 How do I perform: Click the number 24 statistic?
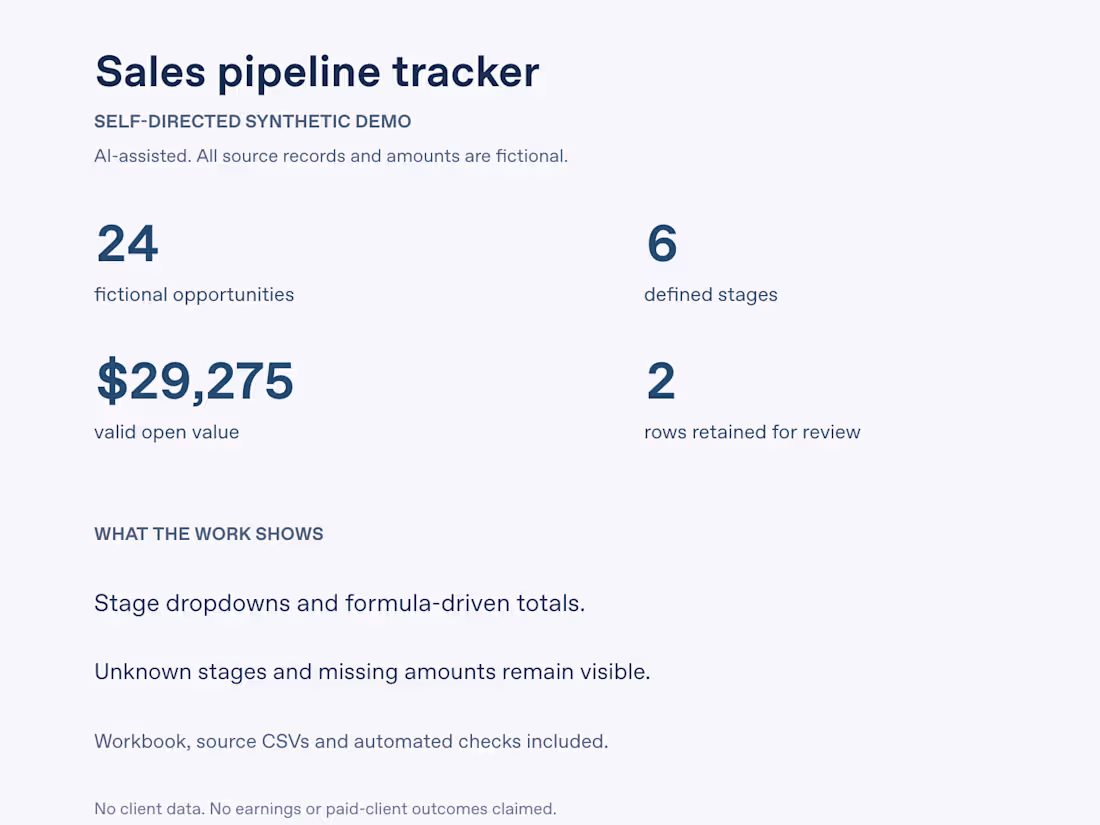coord(127,243)
